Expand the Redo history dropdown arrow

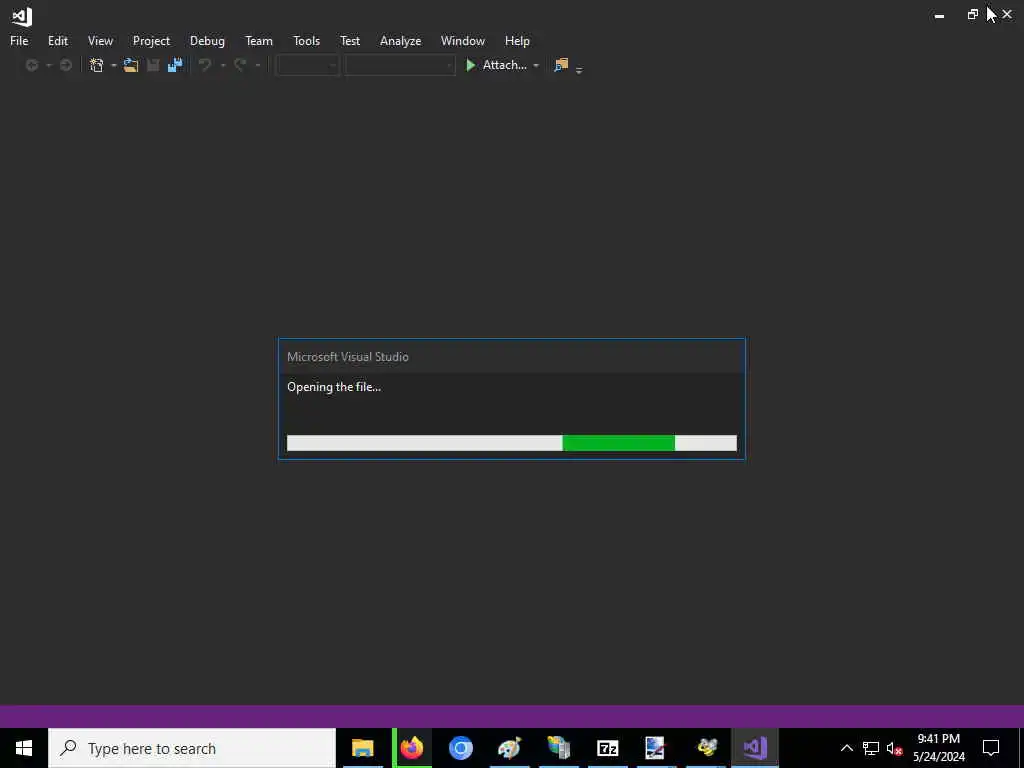coord(257,65)
